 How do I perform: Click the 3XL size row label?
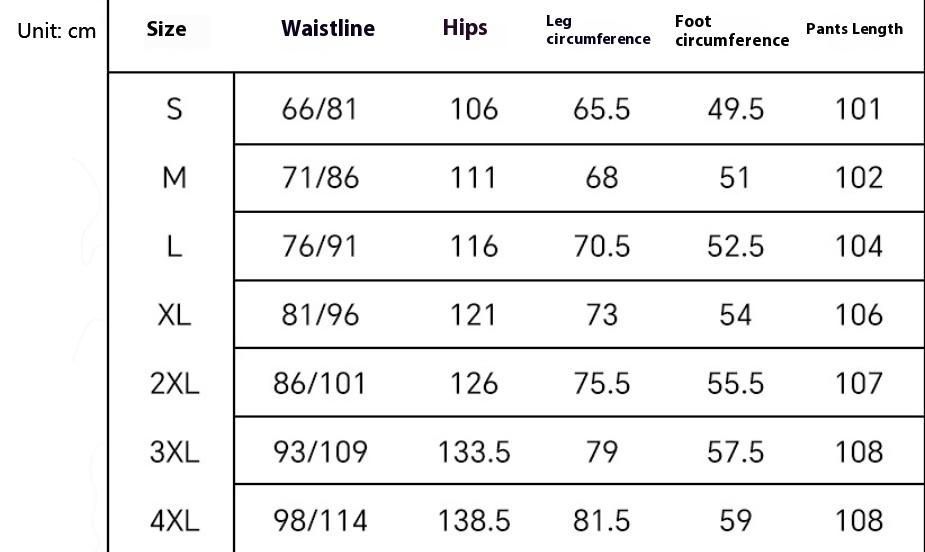coord(175,452)
